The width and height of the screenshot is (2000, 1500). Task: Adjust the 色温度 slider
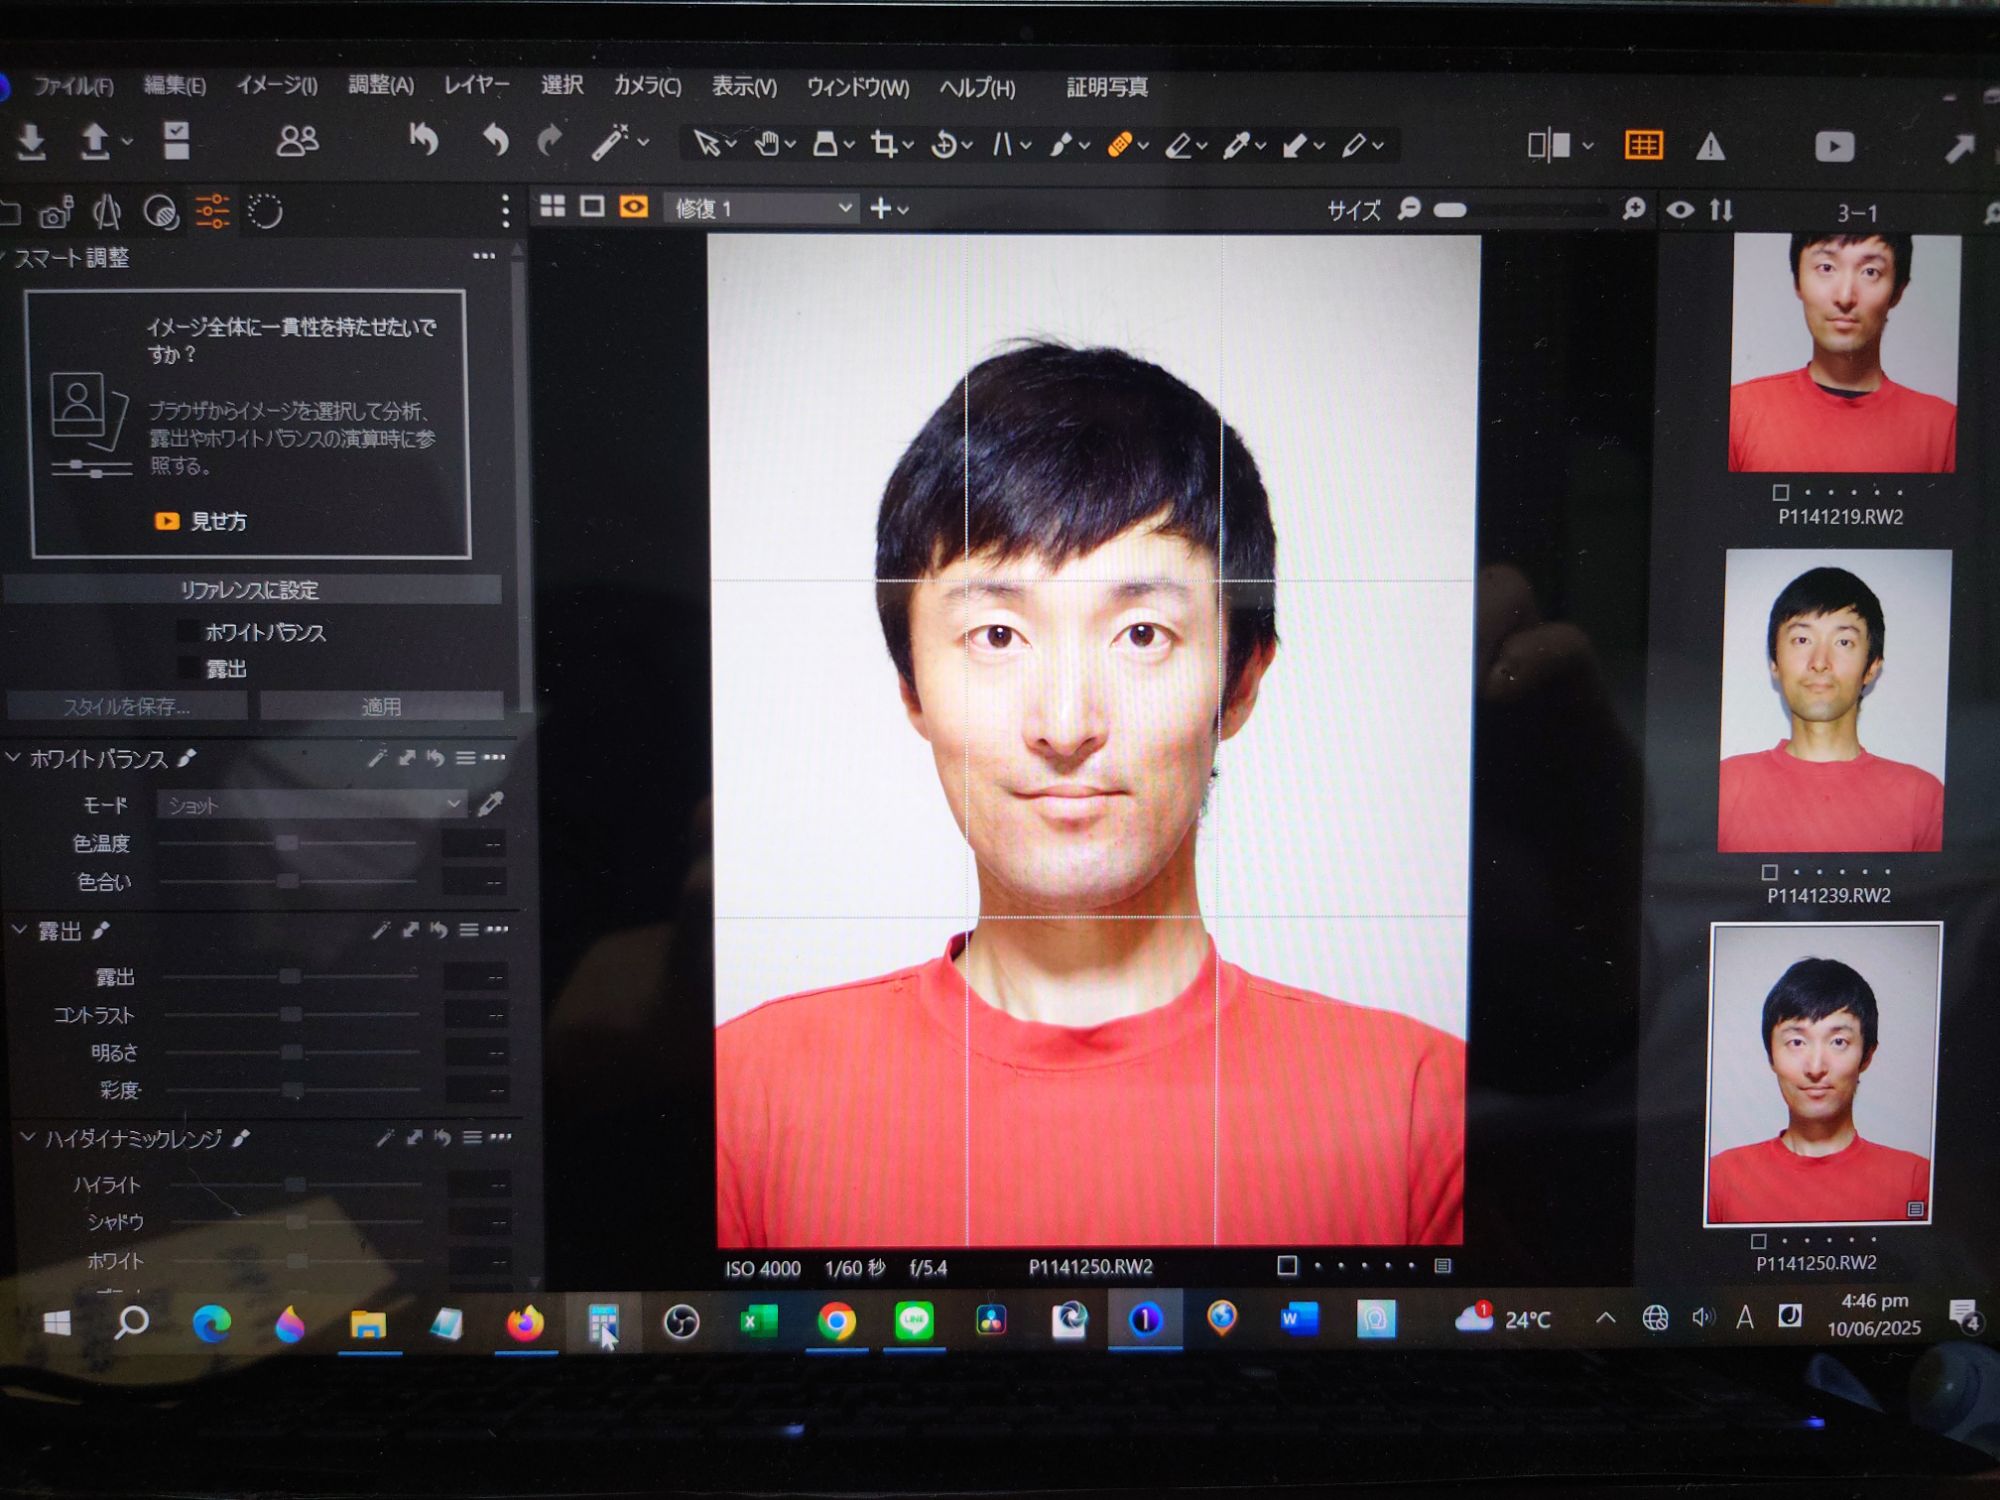tap(288, 843)
